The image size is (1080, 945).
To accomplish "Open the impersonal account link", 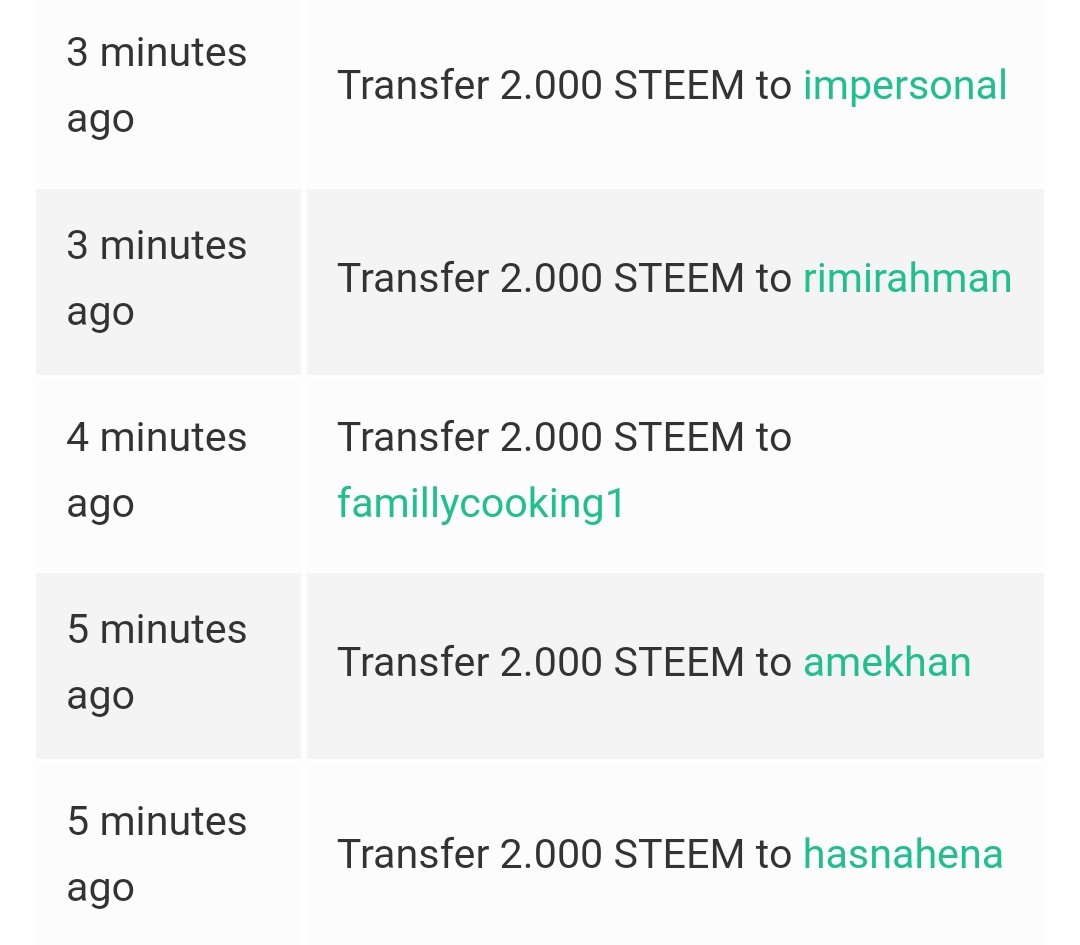I will pyautogui.click(x=905, y=87).
